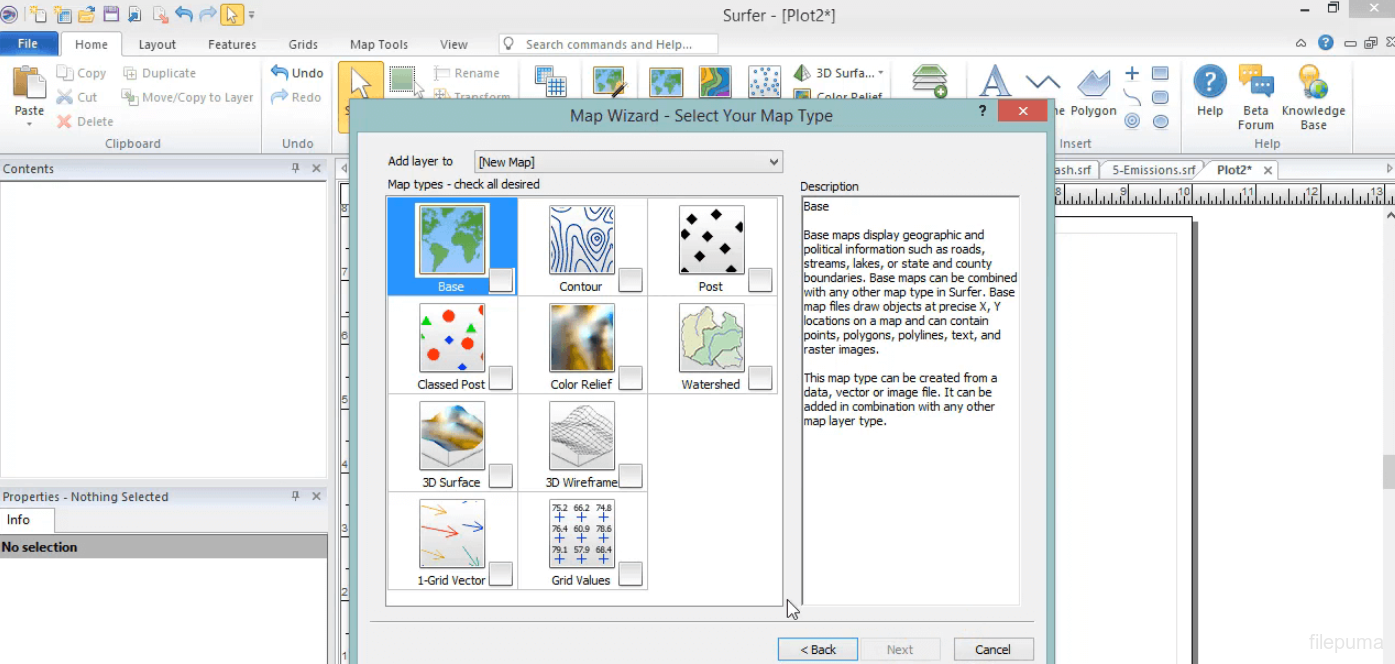Select the Base map type thumbnail
Image resolution: width=1395 pixels, height=664 pixels.
click(x=452, y=240)
